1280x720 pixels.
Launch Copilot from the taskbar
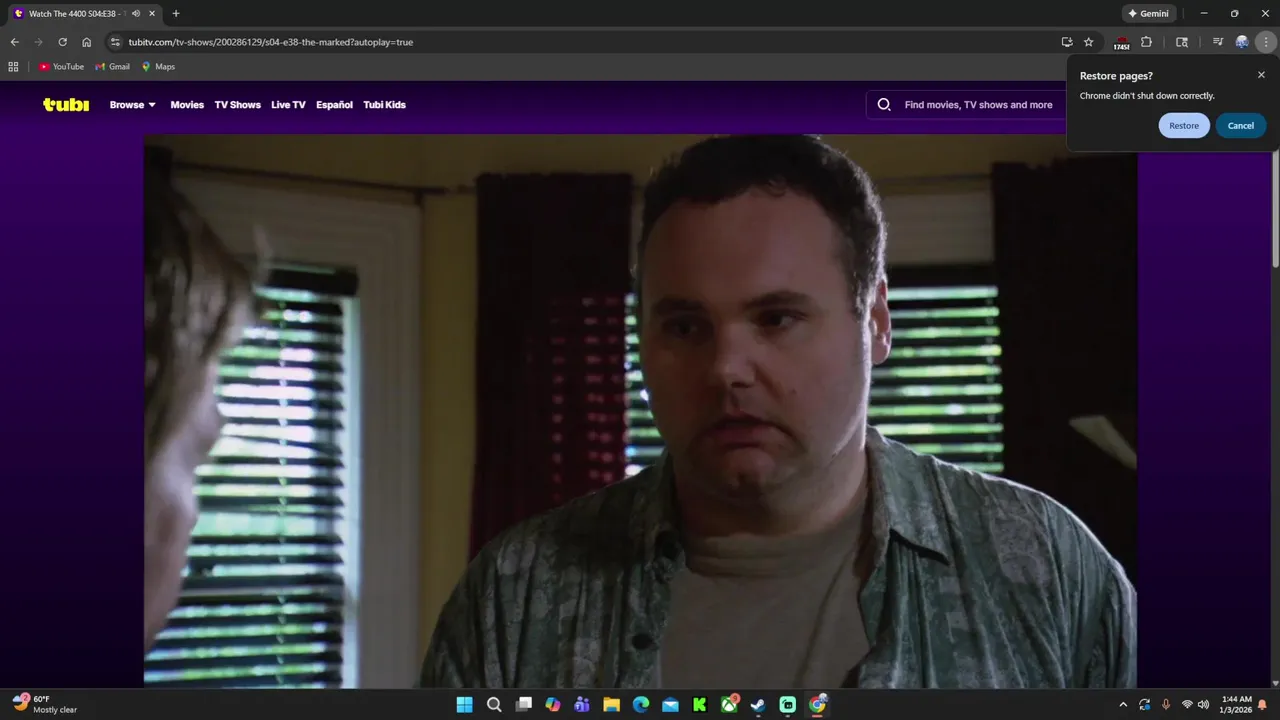[x=553, y=705]
